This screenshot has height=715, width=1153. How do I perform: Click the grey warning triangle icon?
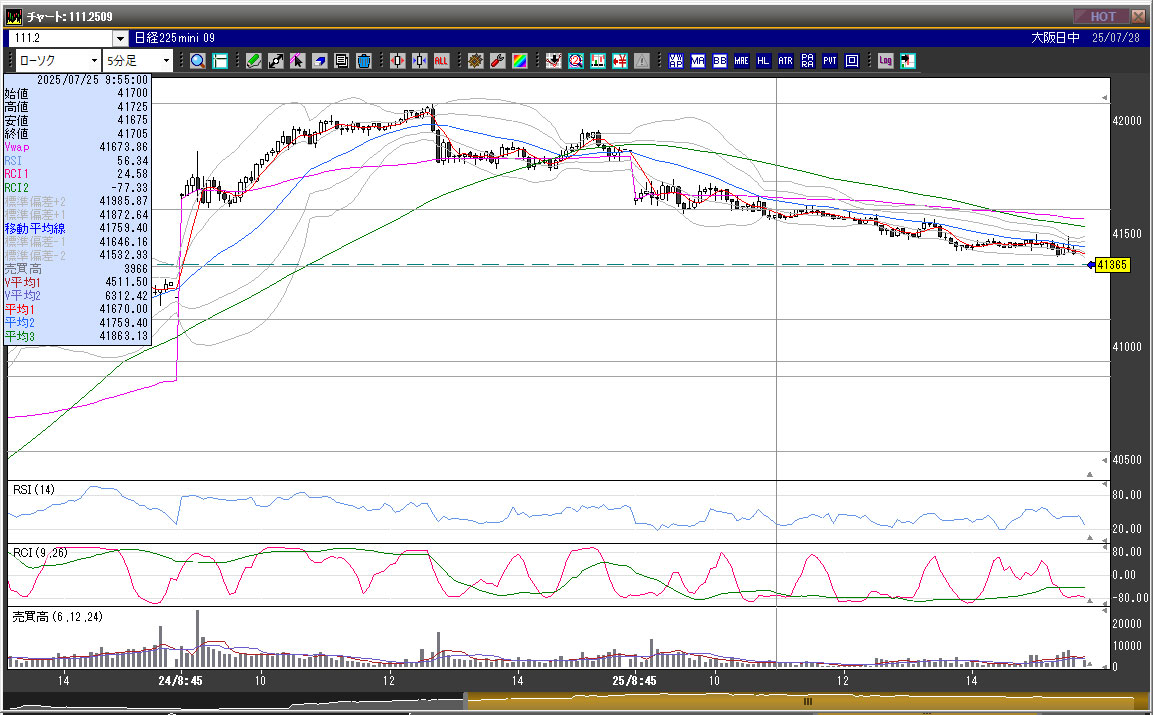[642, 61]
